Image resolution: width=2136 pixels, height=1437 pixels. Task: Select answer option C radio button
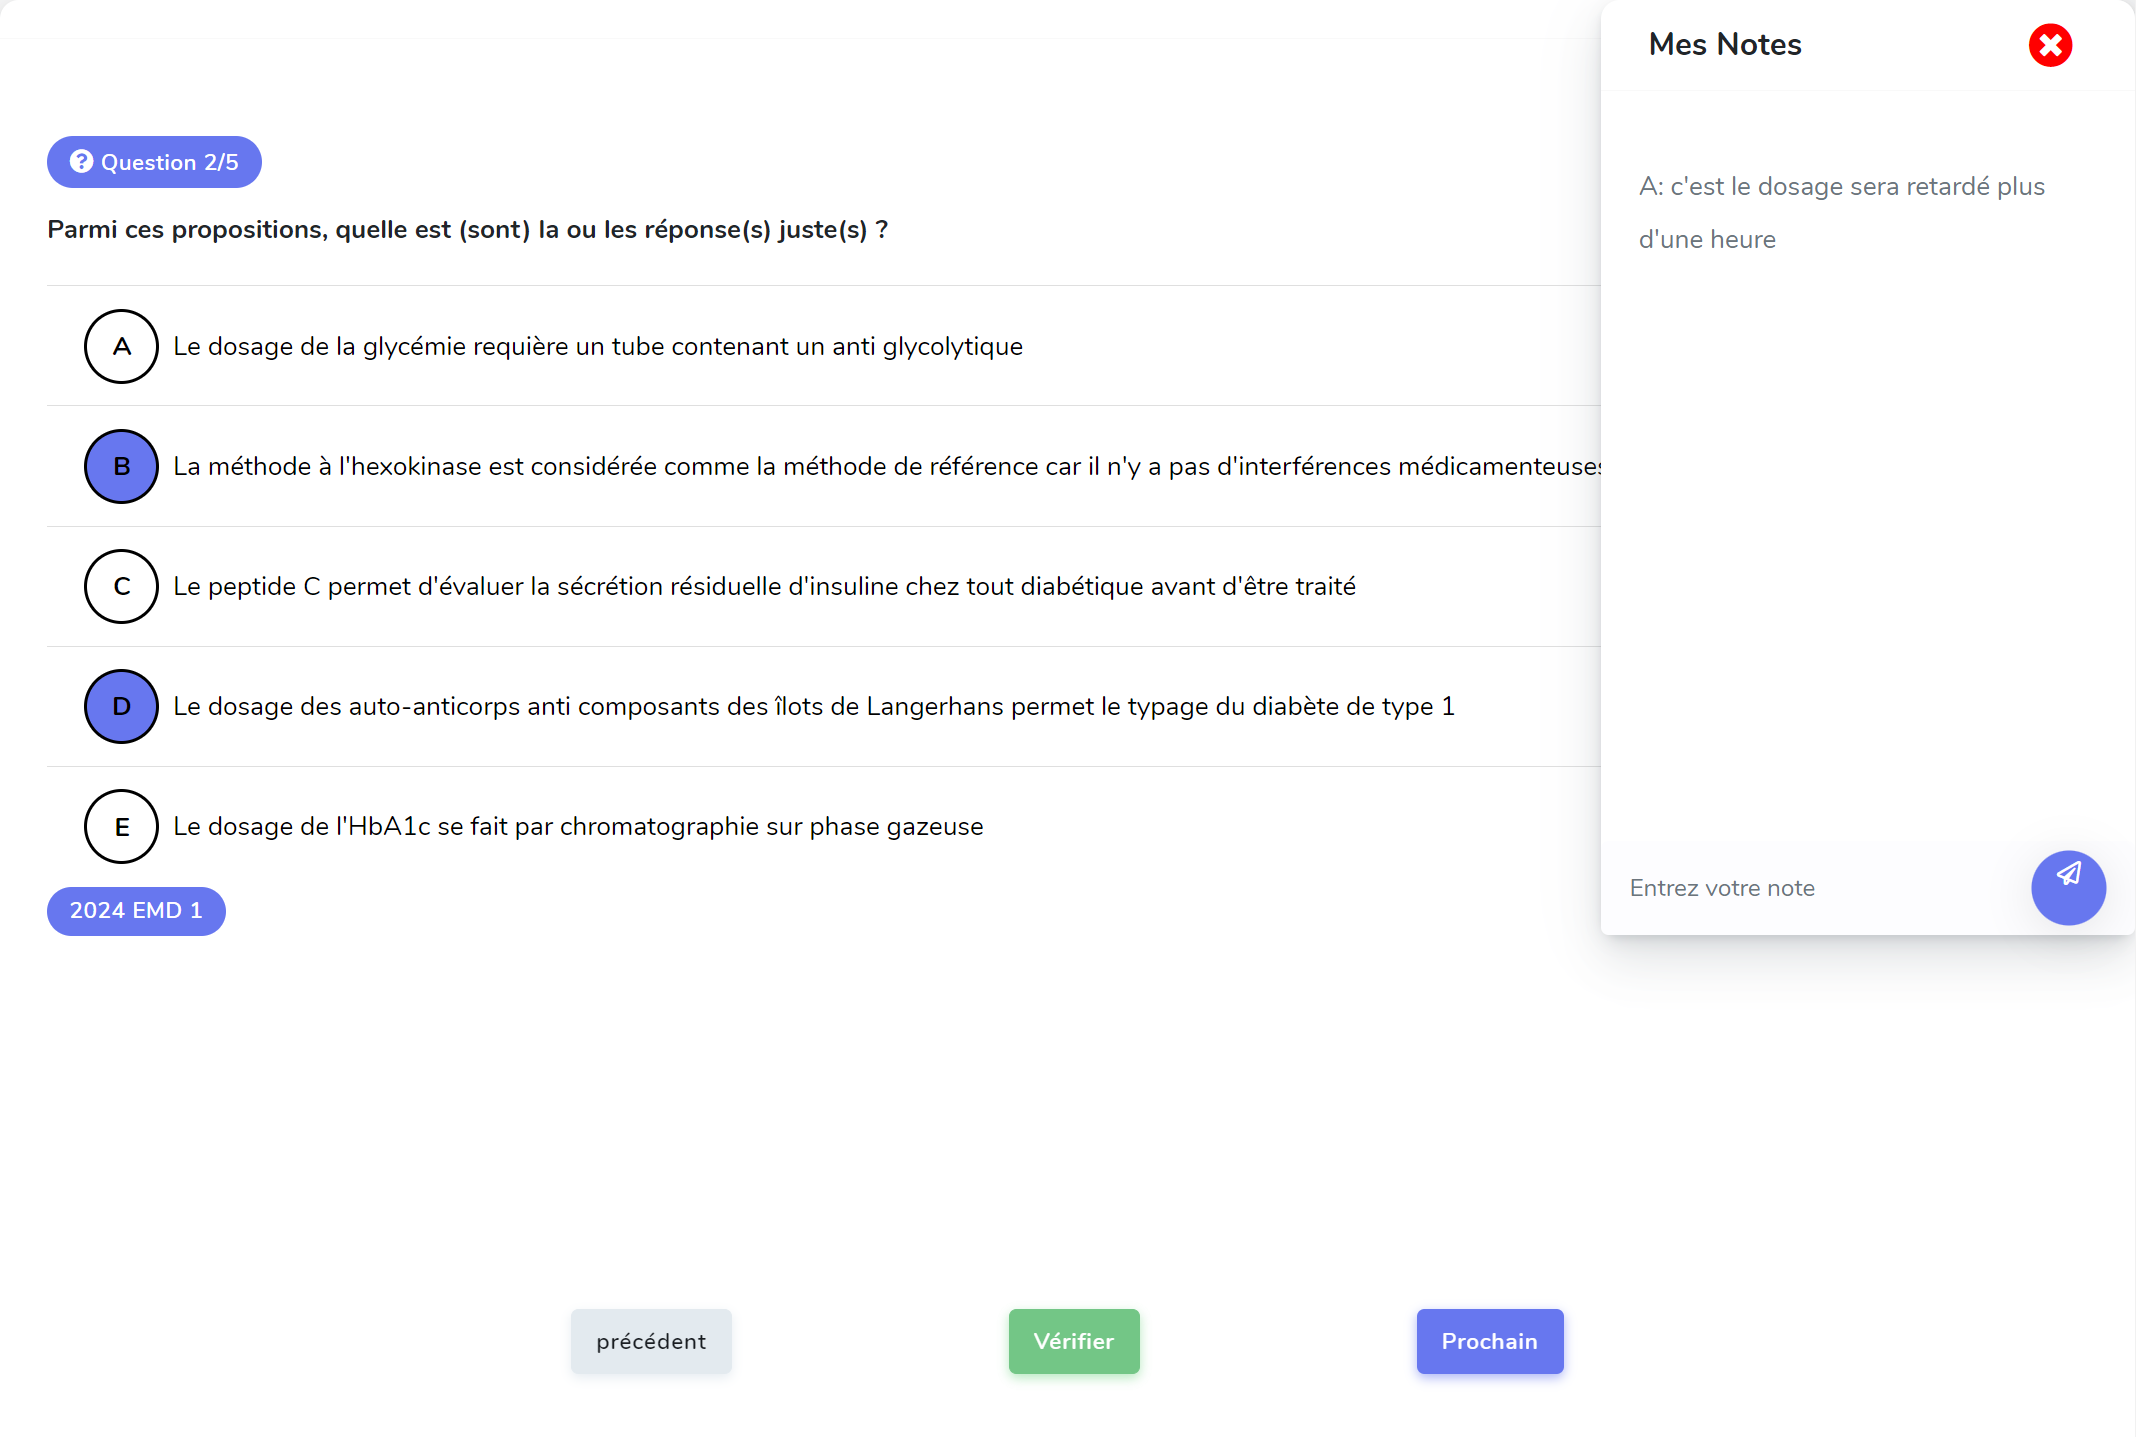pyautogui.click(x=120, y=585)
